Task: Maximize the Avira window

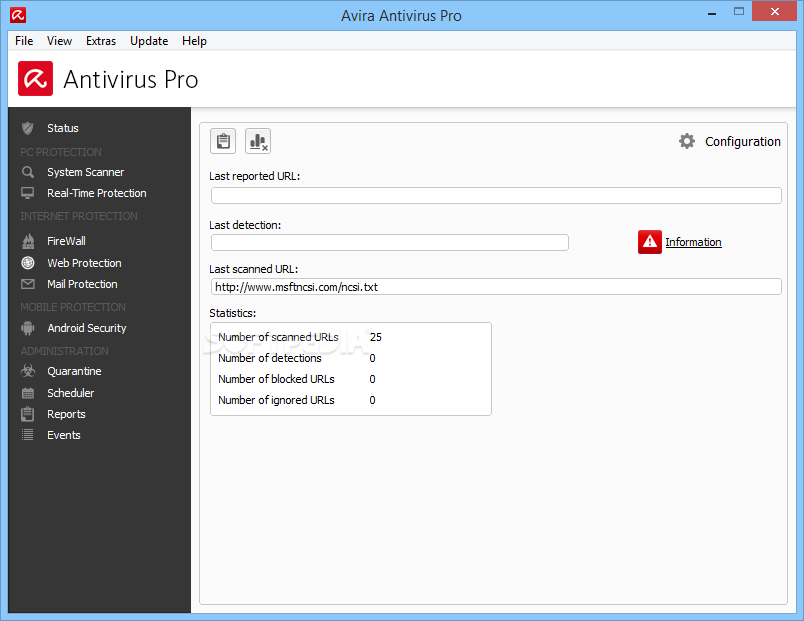Action: coord(739,11)
